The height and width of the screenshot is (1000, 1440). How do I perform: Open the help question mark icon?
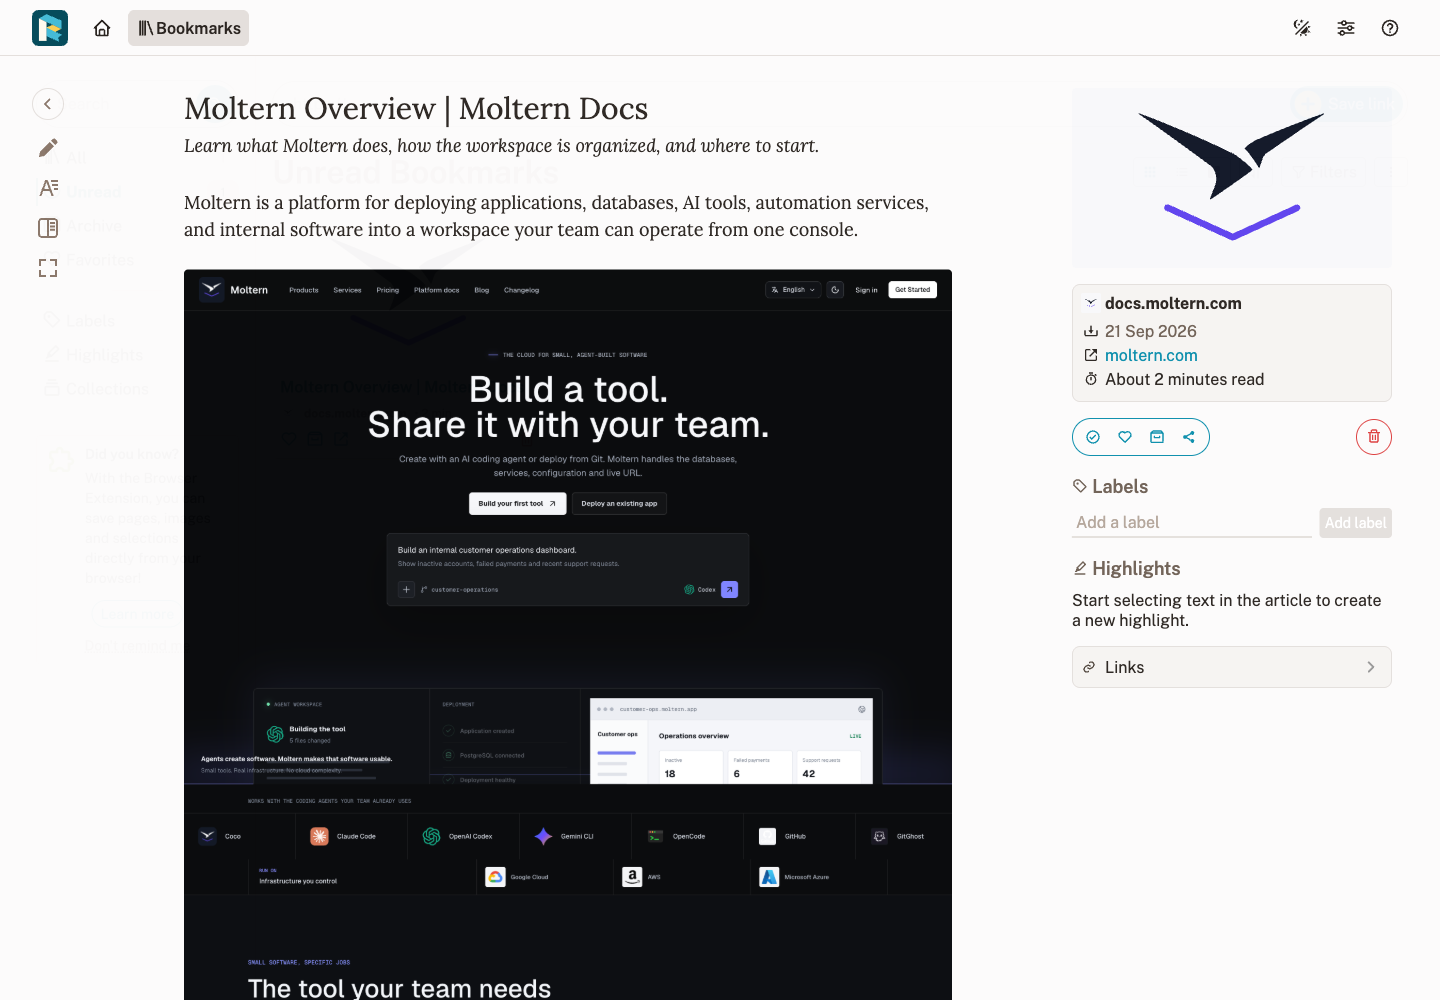point(1390,28)
